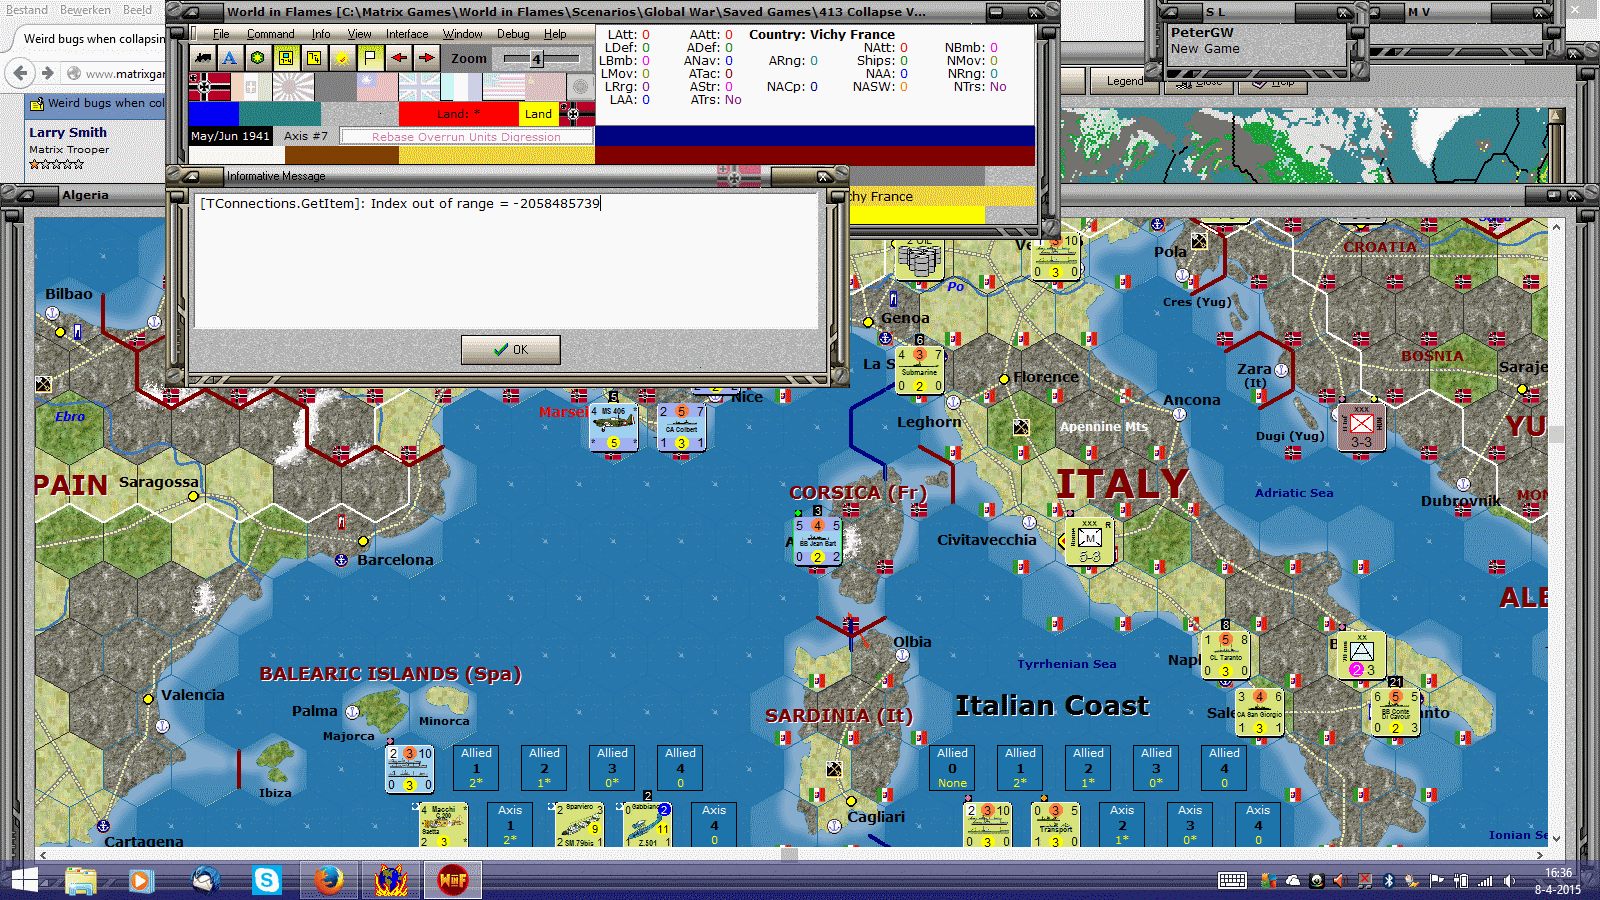Click the HQ unit counter near Civitavecchia
This screenshot has height=900, width=1600.
(1090, 541)
